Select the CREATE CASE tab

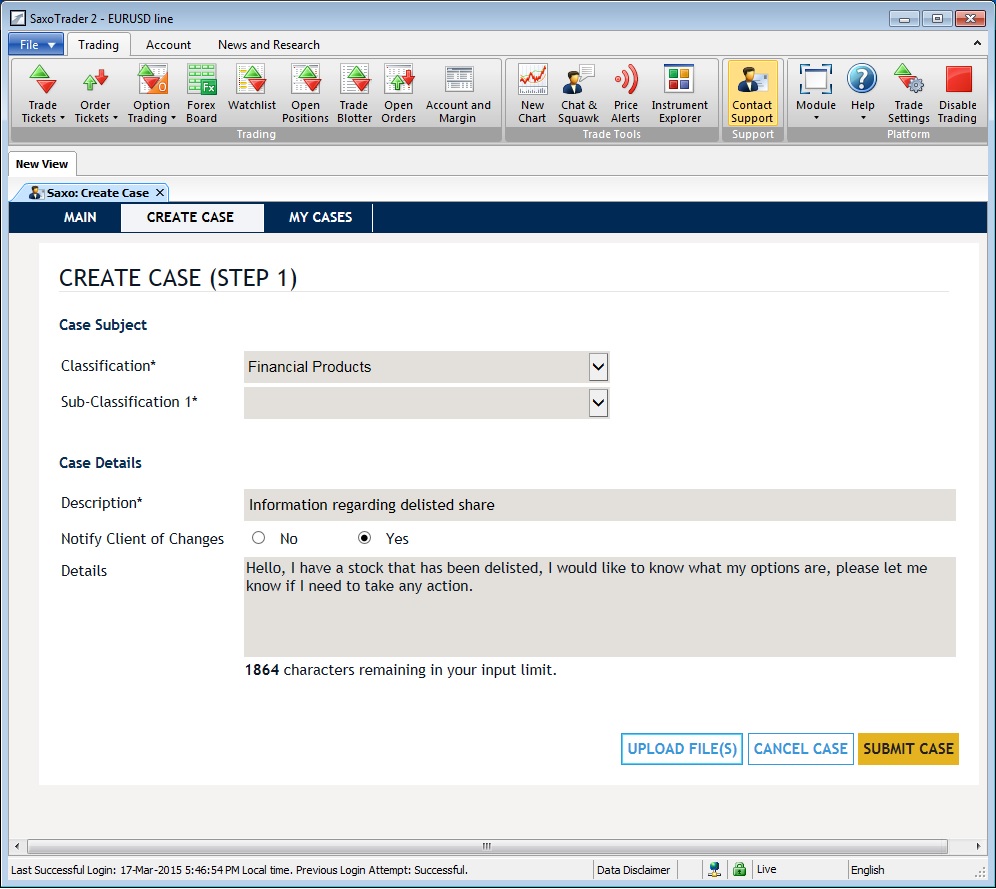click(192, 217)
